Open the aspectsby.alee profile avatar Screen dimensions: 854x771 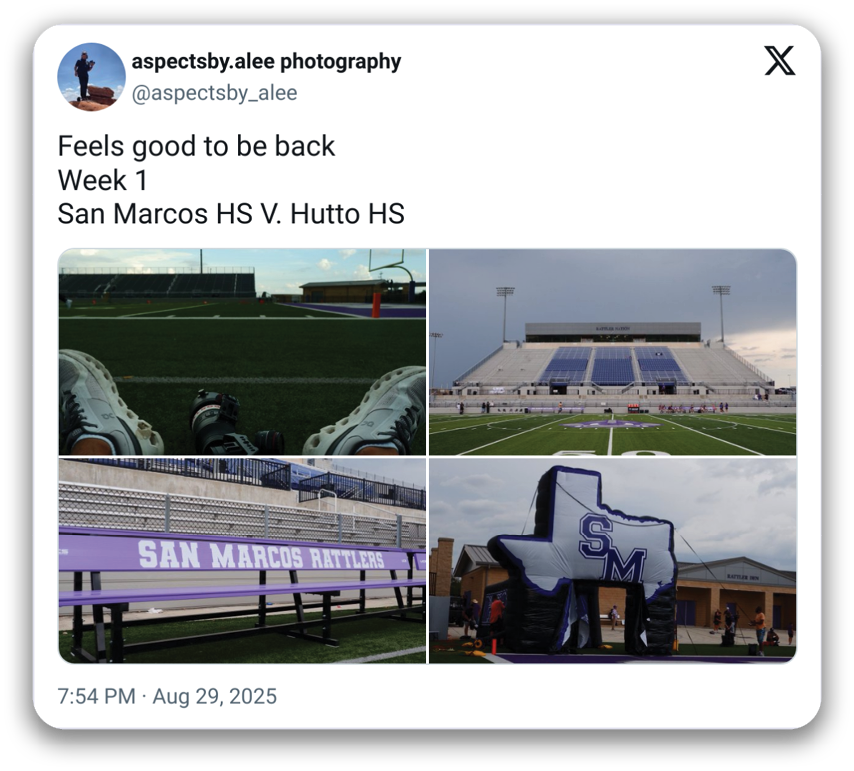91,77
